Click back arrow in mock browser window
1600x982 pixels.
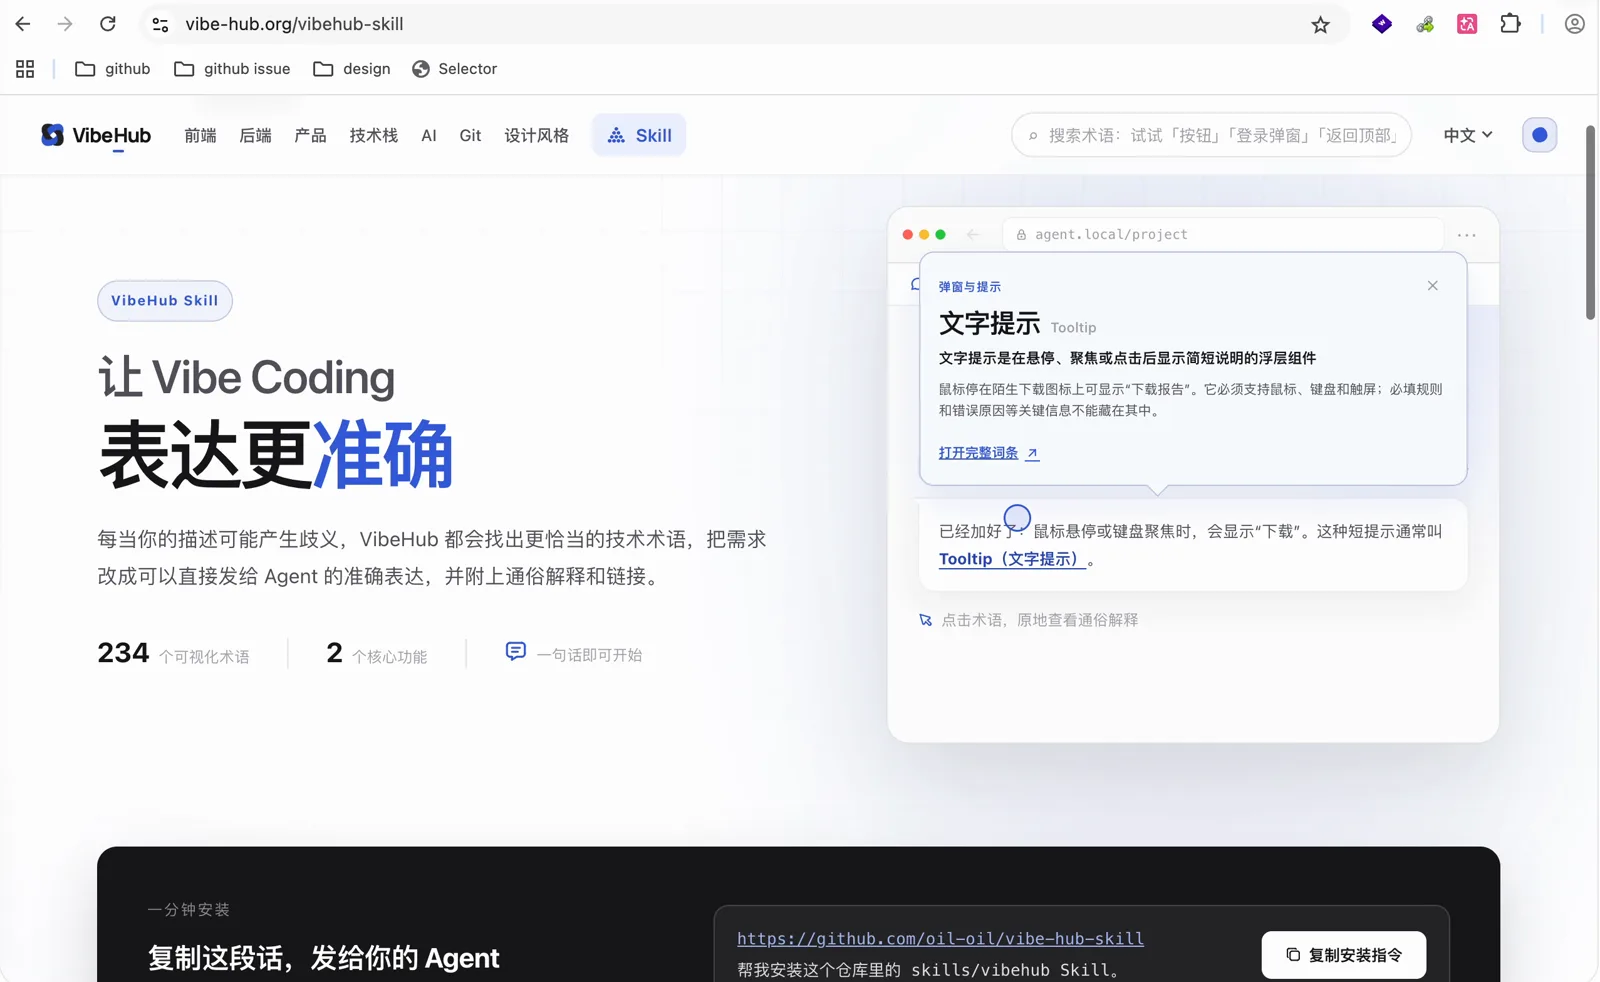(972, 234)
